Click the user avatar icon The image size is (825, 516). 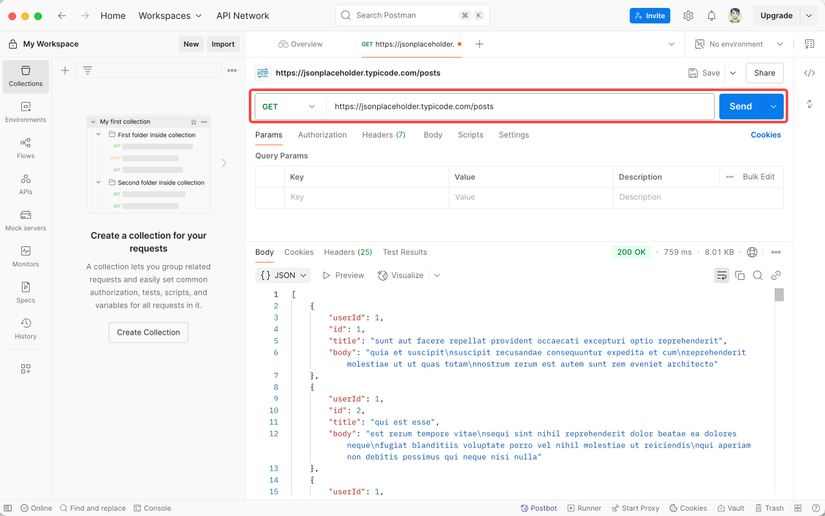pos(735,16)
